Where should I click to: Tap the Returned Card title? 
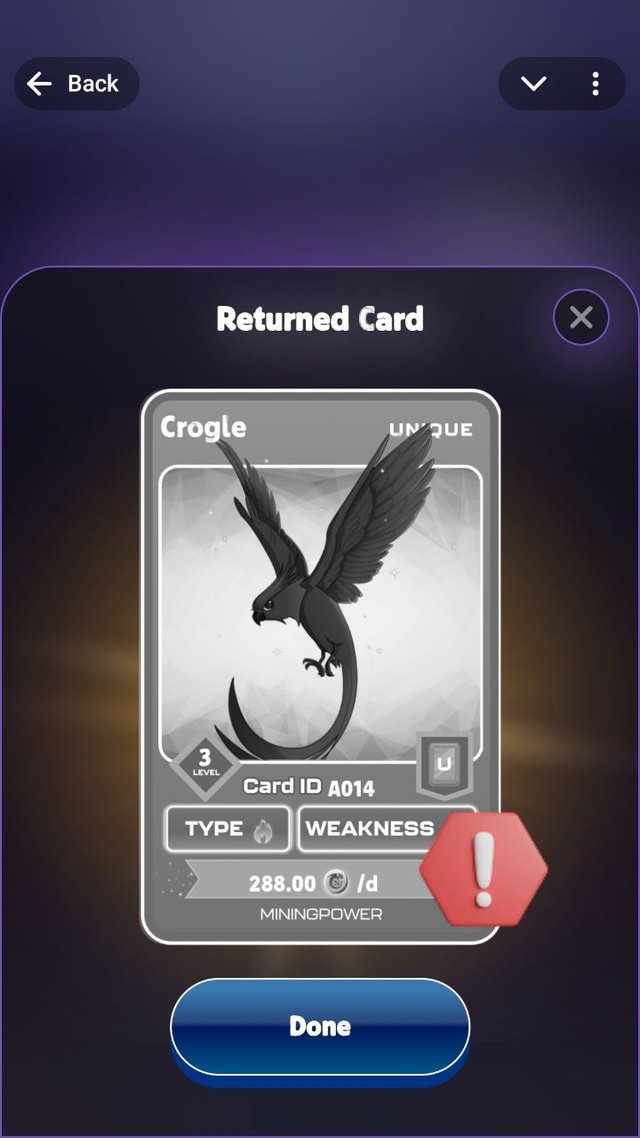[x=320, y=319]
